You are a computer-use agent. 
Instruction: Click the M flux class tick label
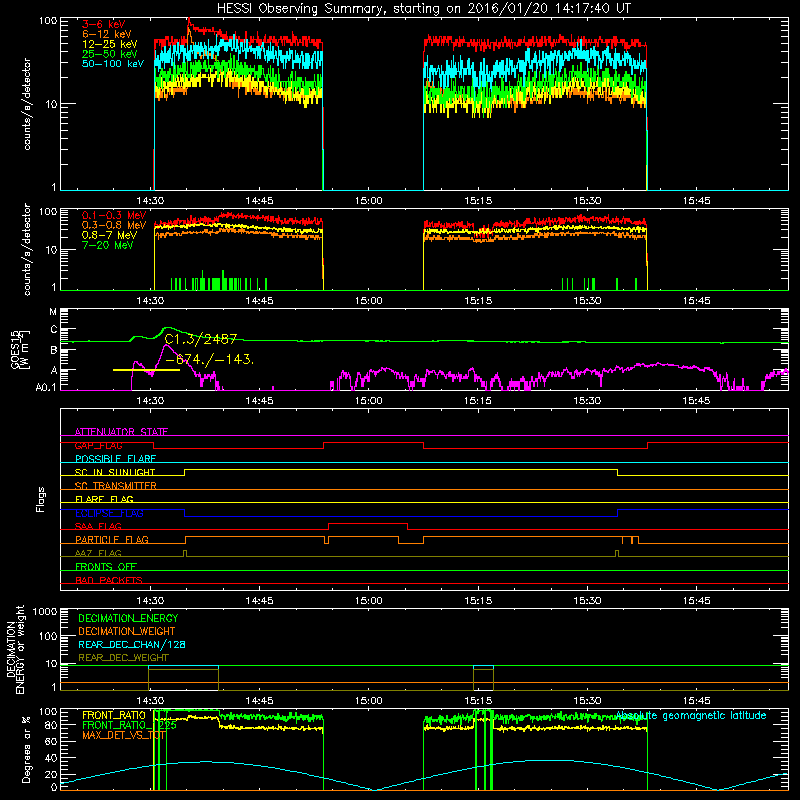click(x=53, y=312)
